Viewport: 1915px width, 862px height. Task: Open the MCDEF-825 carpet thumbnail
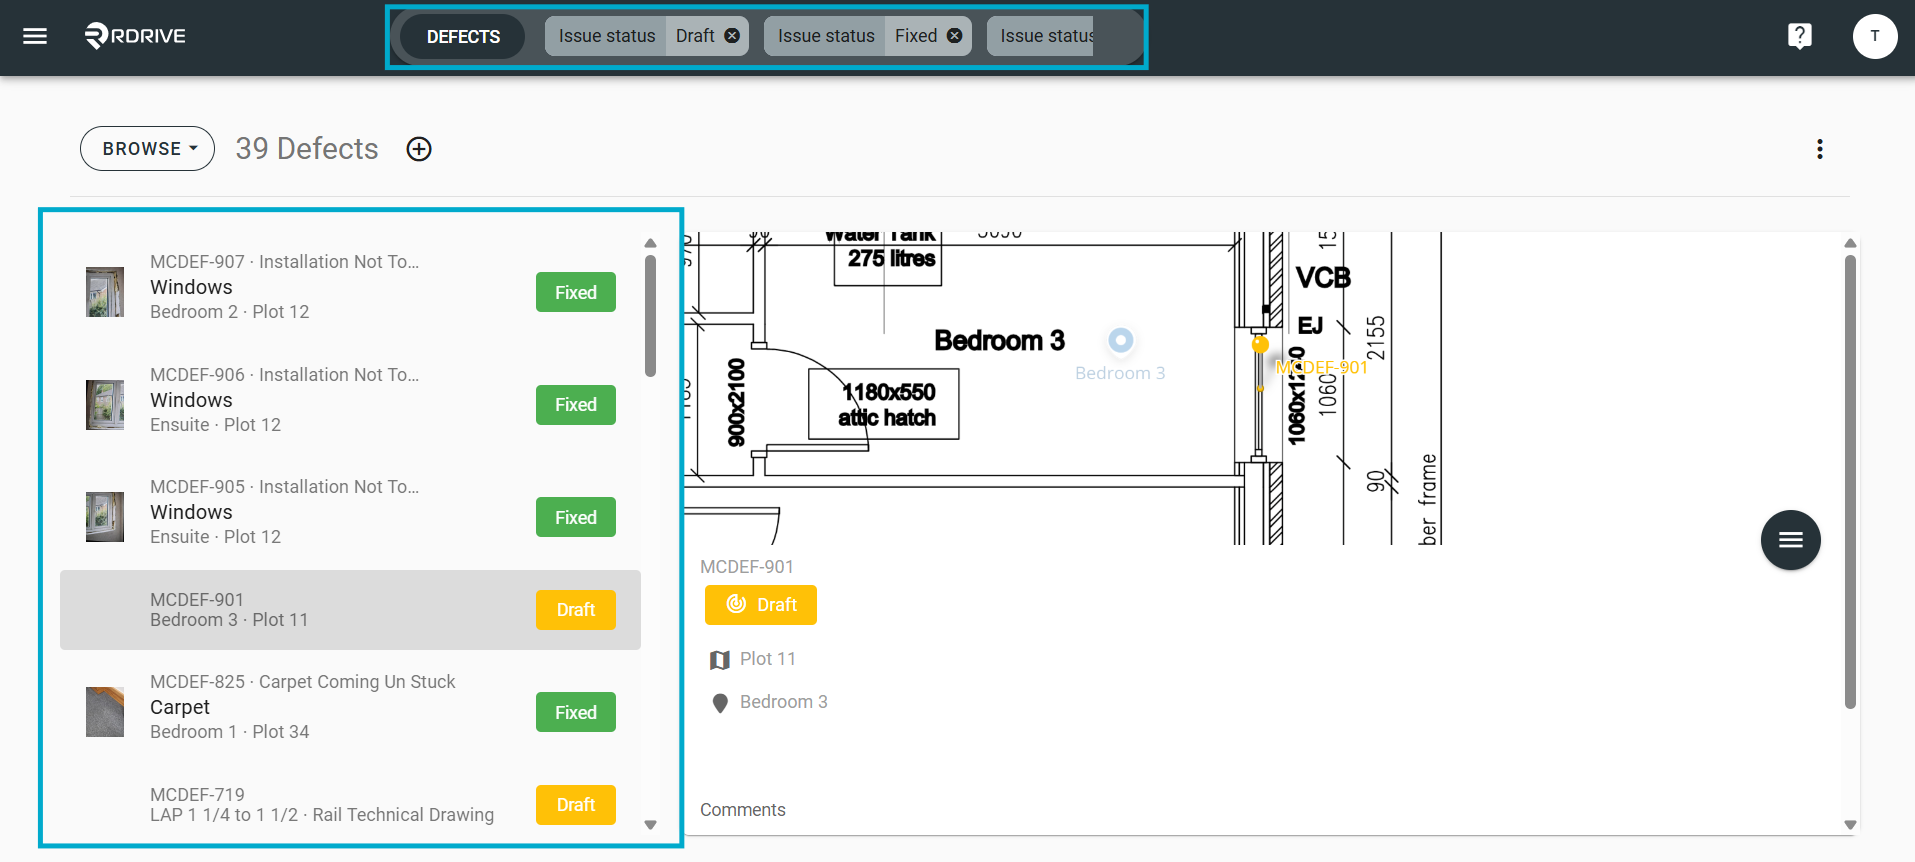pyautogui.click(x=105, y=712)
